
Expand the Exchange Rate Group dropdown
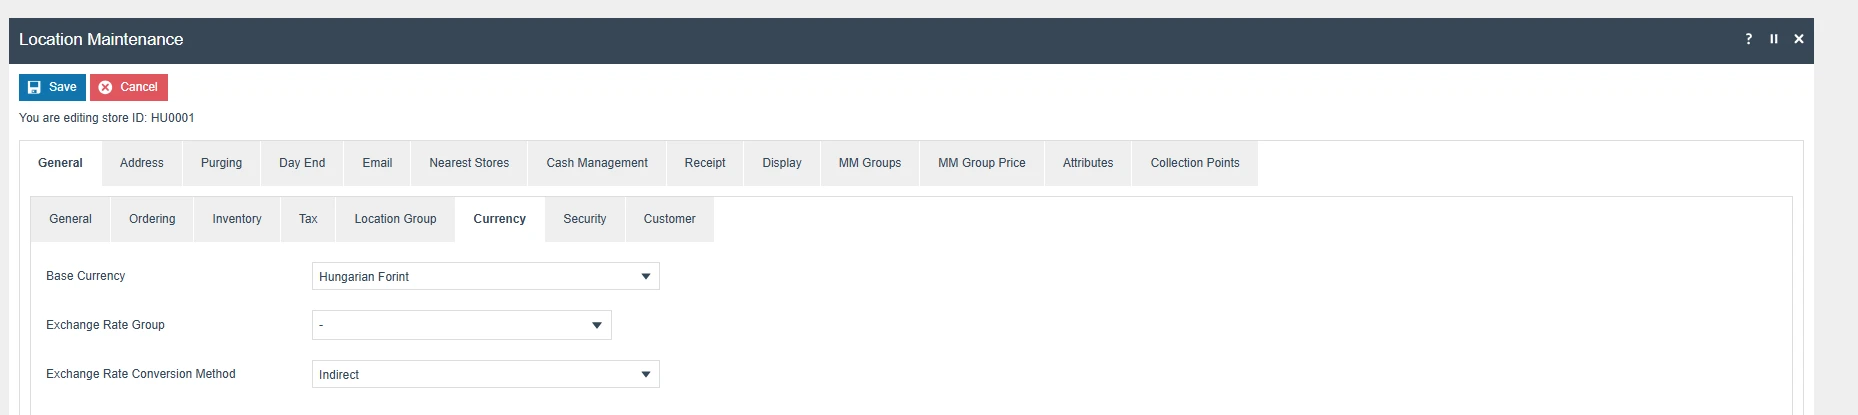point(461,325)
